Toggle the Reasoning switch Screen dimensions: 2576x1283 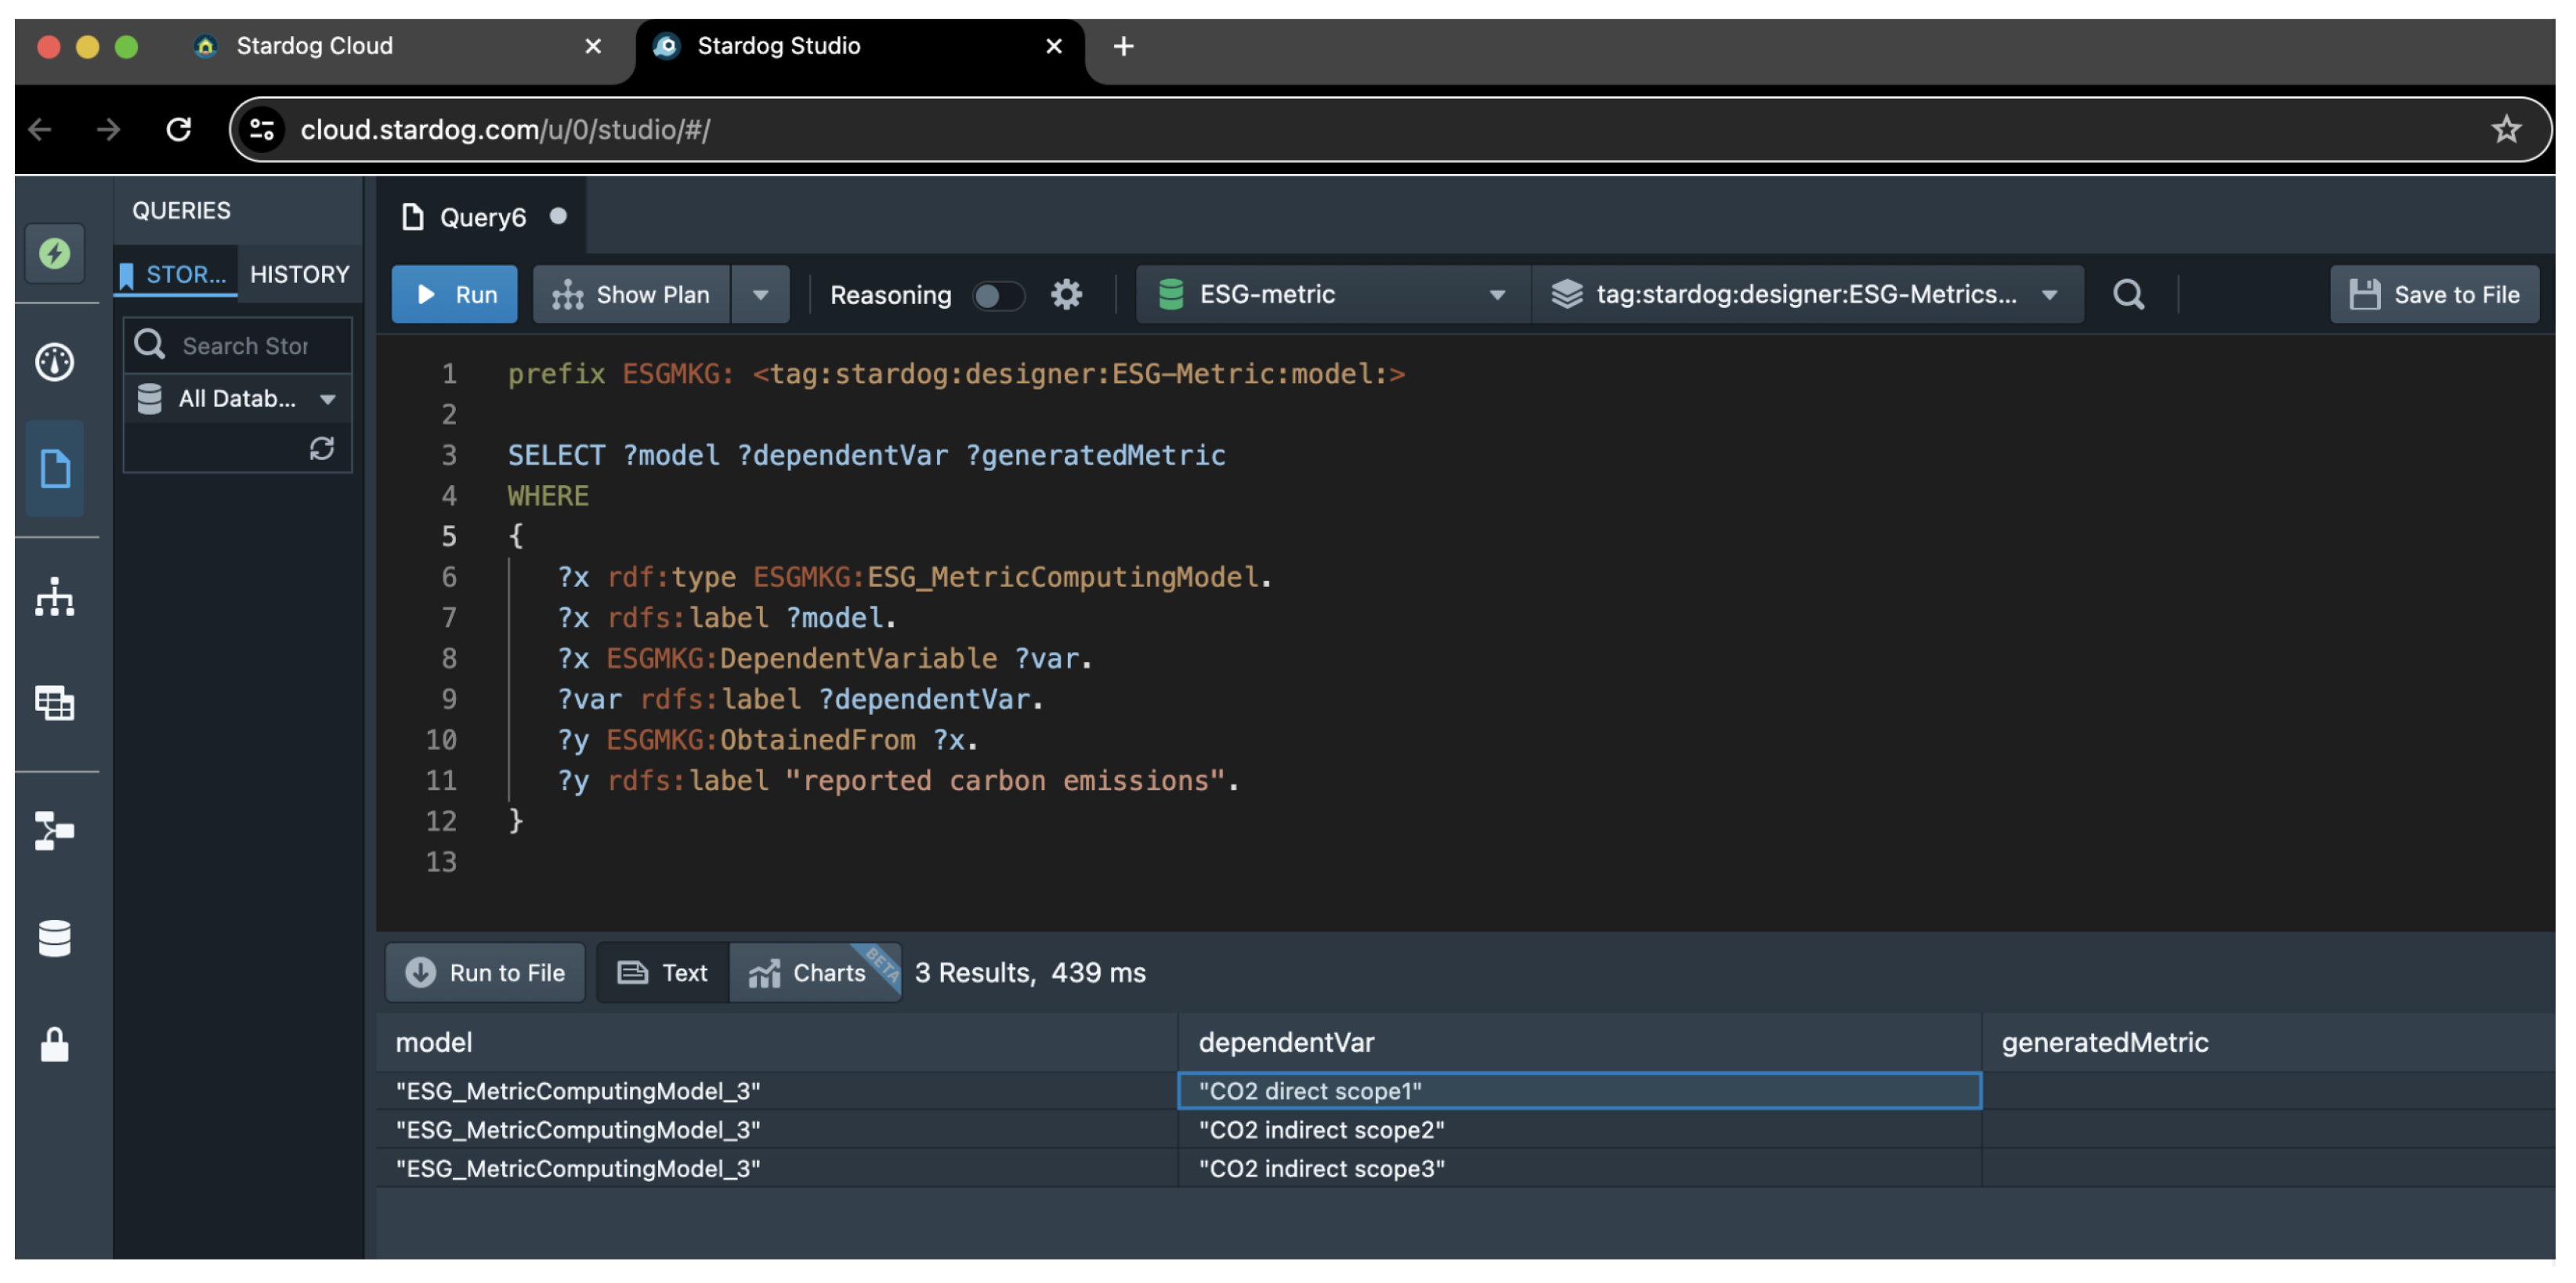pyautogui.click(x=998, y=295)
